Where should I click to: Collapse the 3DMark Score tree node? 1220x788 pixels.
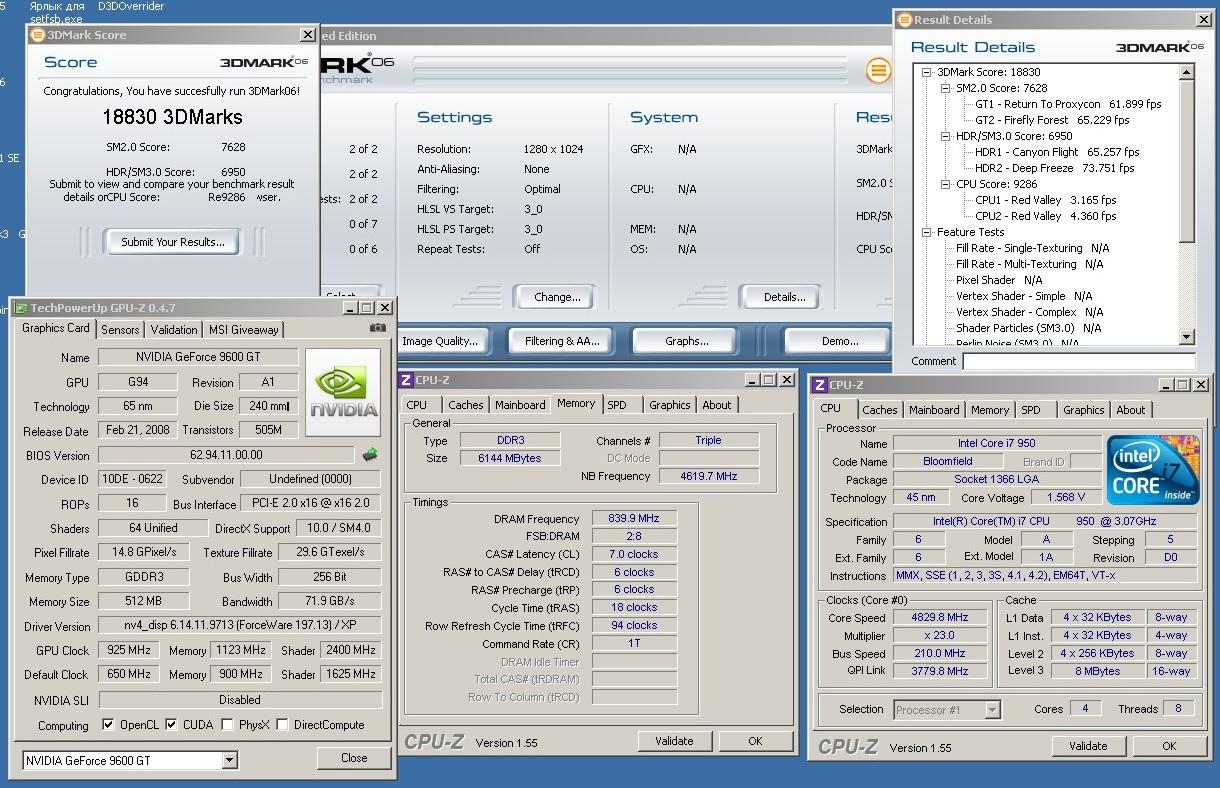[927, 72]
